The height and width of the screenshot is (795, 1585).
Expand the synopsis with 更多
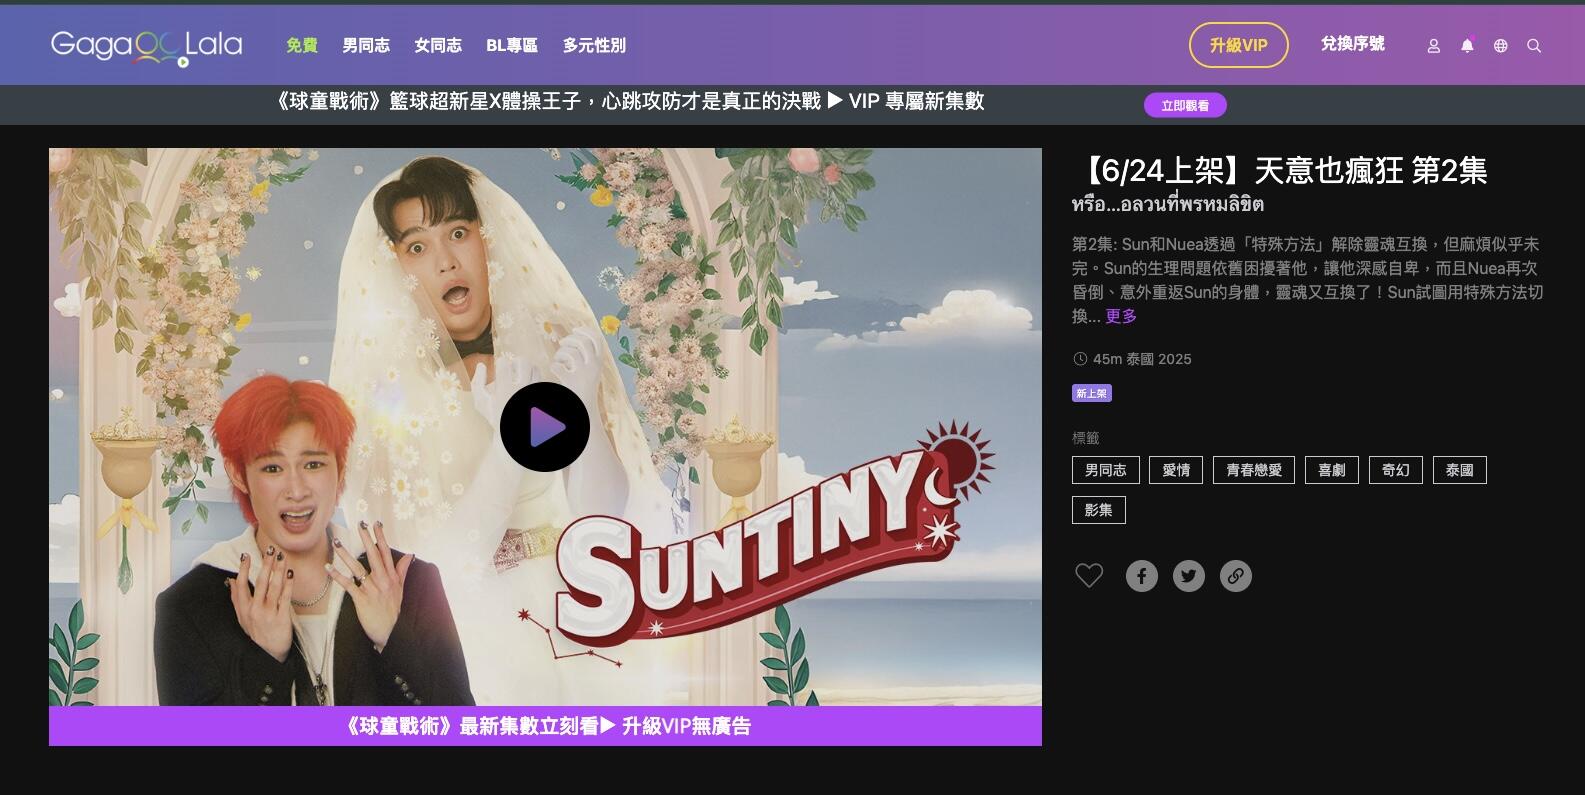(1121, 316)
